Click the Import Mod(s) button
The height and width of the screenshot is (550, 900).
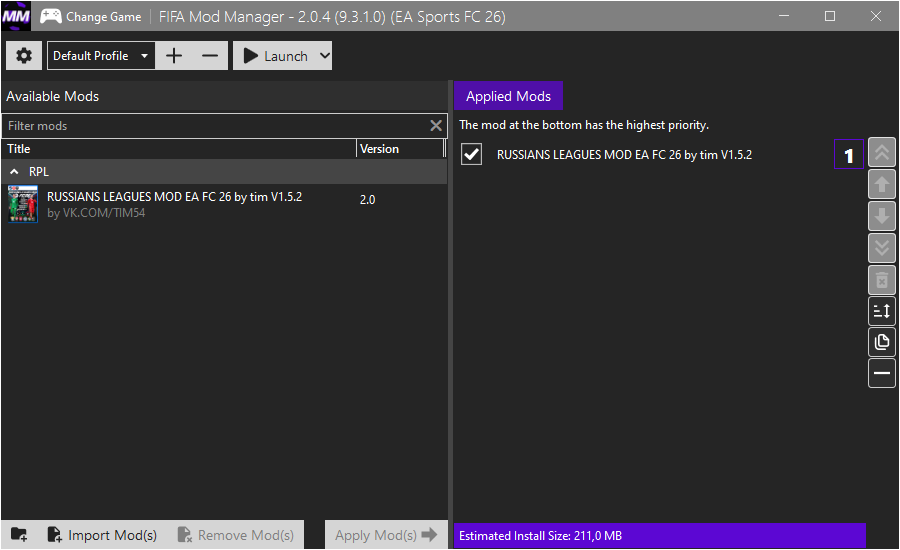(102, 535)
